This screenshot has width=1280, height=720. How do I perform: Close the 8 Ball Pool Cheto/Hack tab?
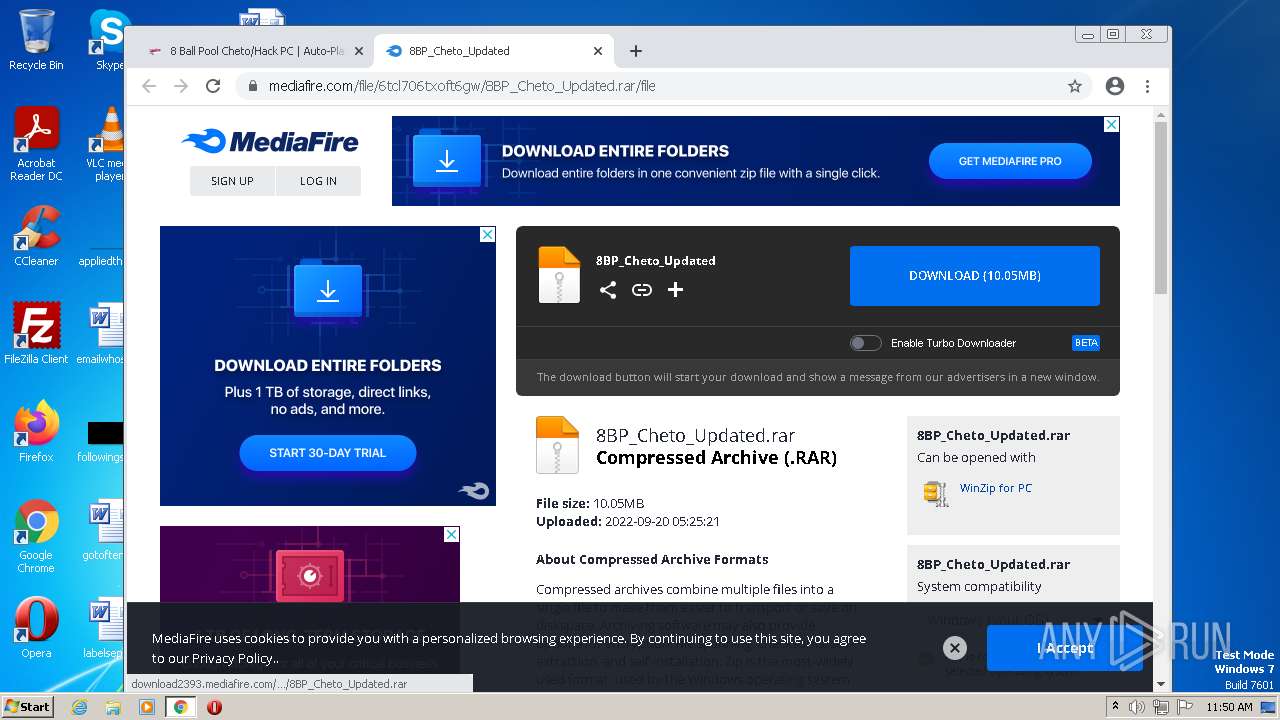pyautogui.click(x=358, y=51)
